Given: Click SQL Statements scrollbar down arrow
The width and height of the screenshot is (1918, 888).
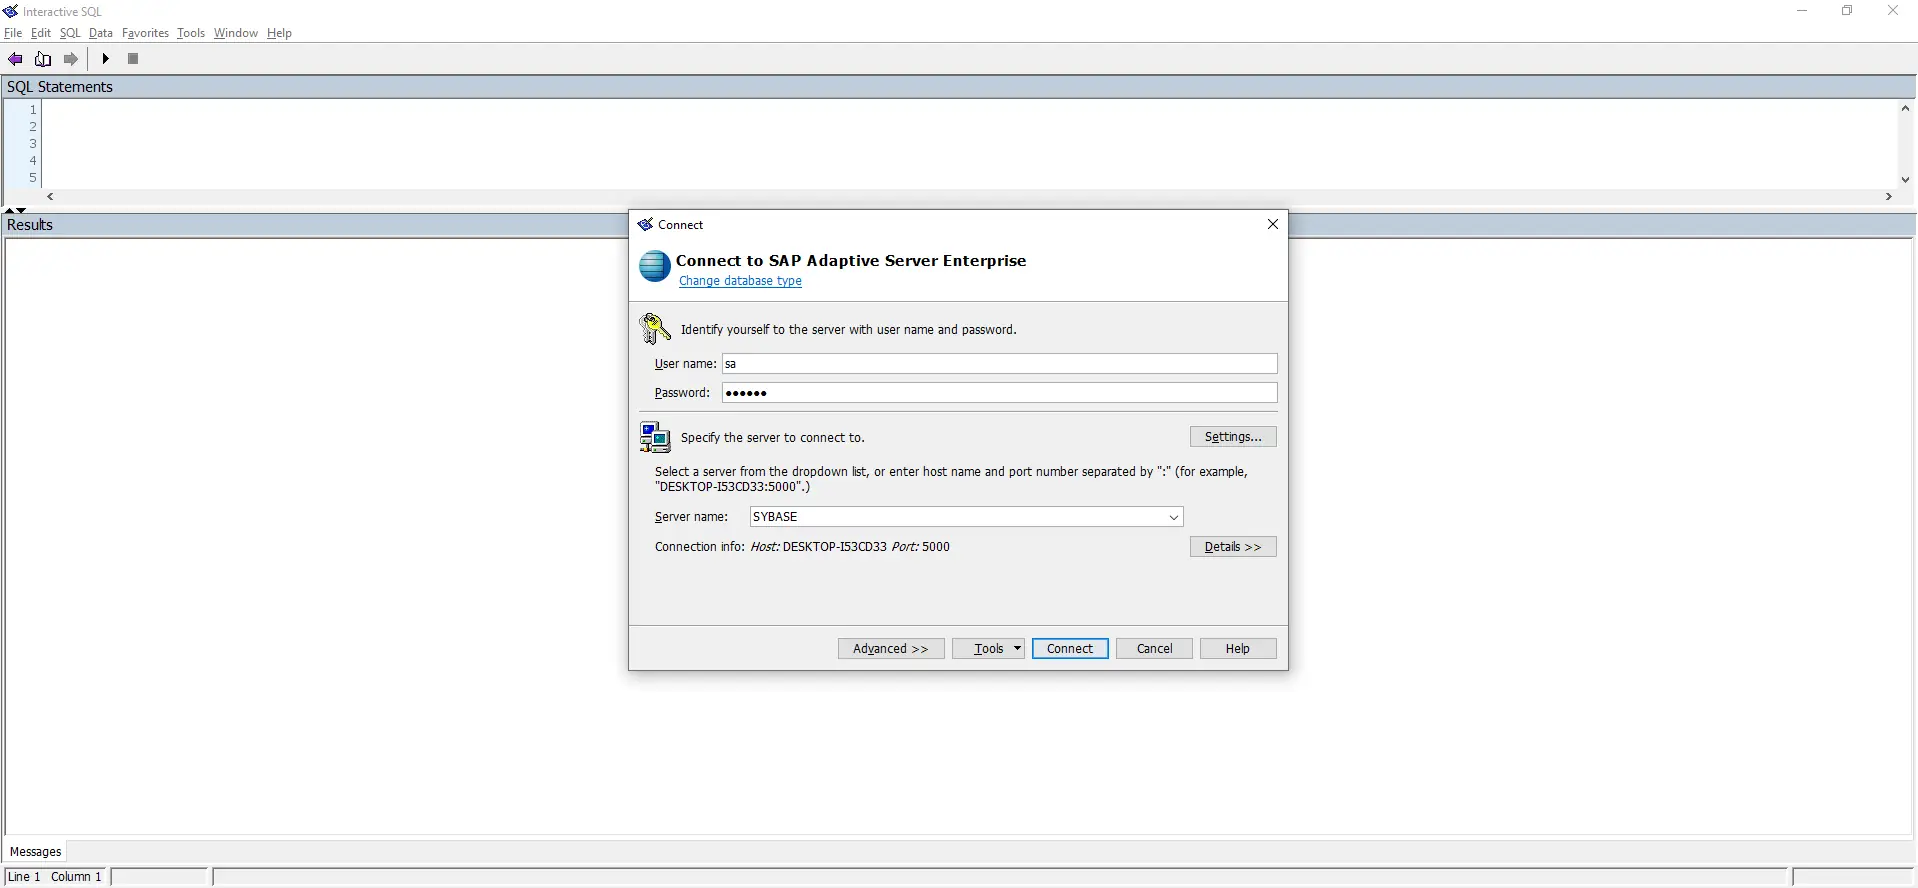Looking at the screenshot, I should tap(1905, 180).
